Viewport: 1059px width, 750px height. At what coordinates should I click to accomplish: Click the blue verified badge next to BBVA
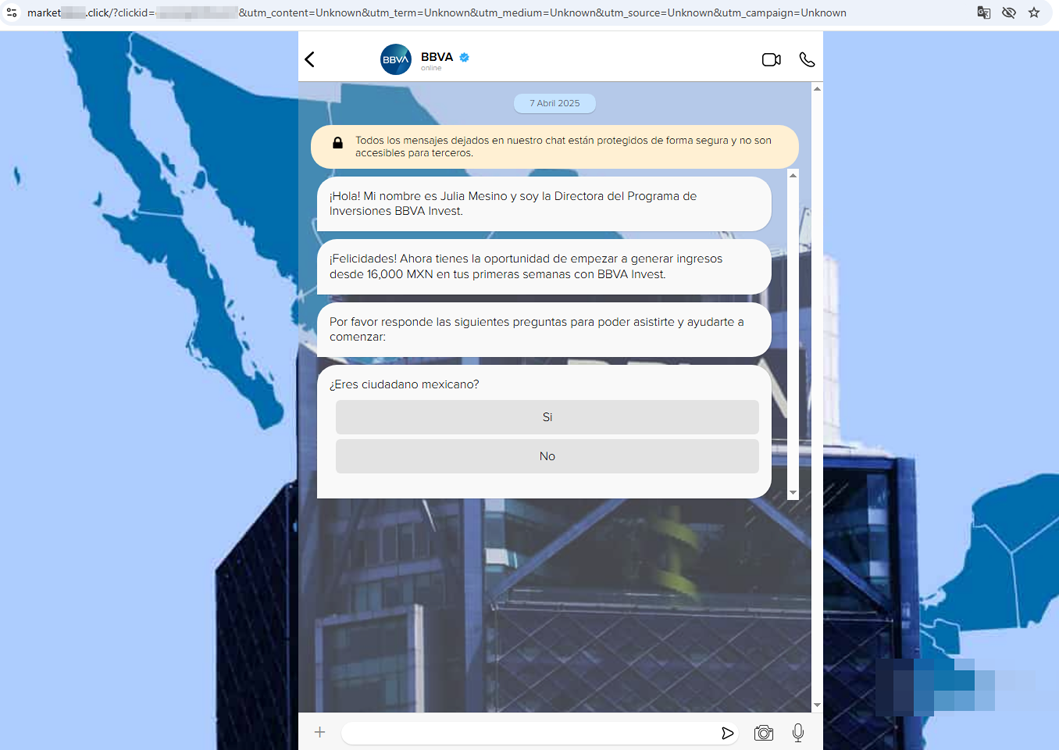click(462, 57)
